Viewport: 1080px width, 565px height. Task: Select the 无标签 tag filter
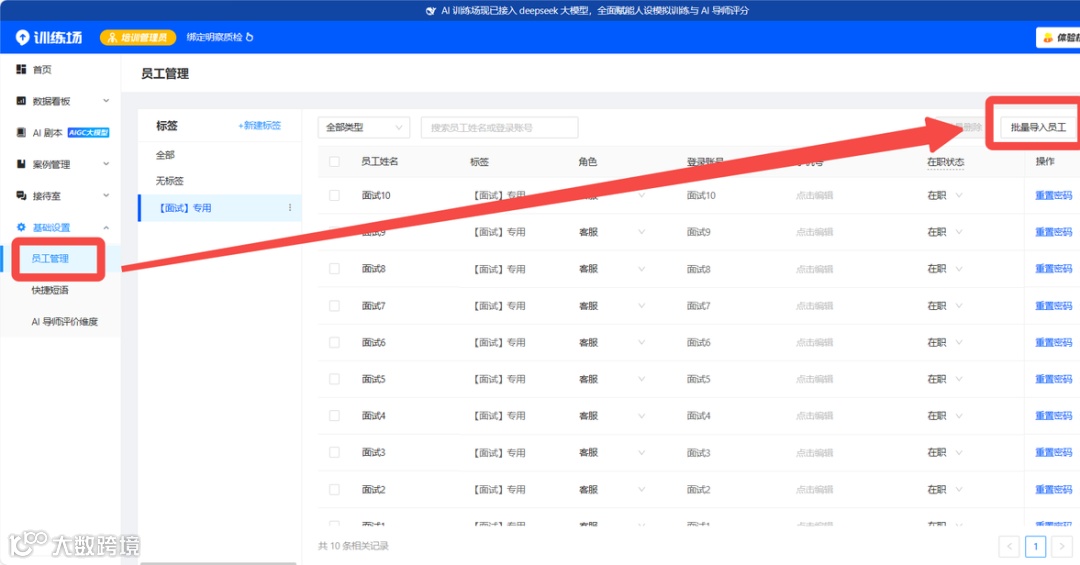click(170, 181)
